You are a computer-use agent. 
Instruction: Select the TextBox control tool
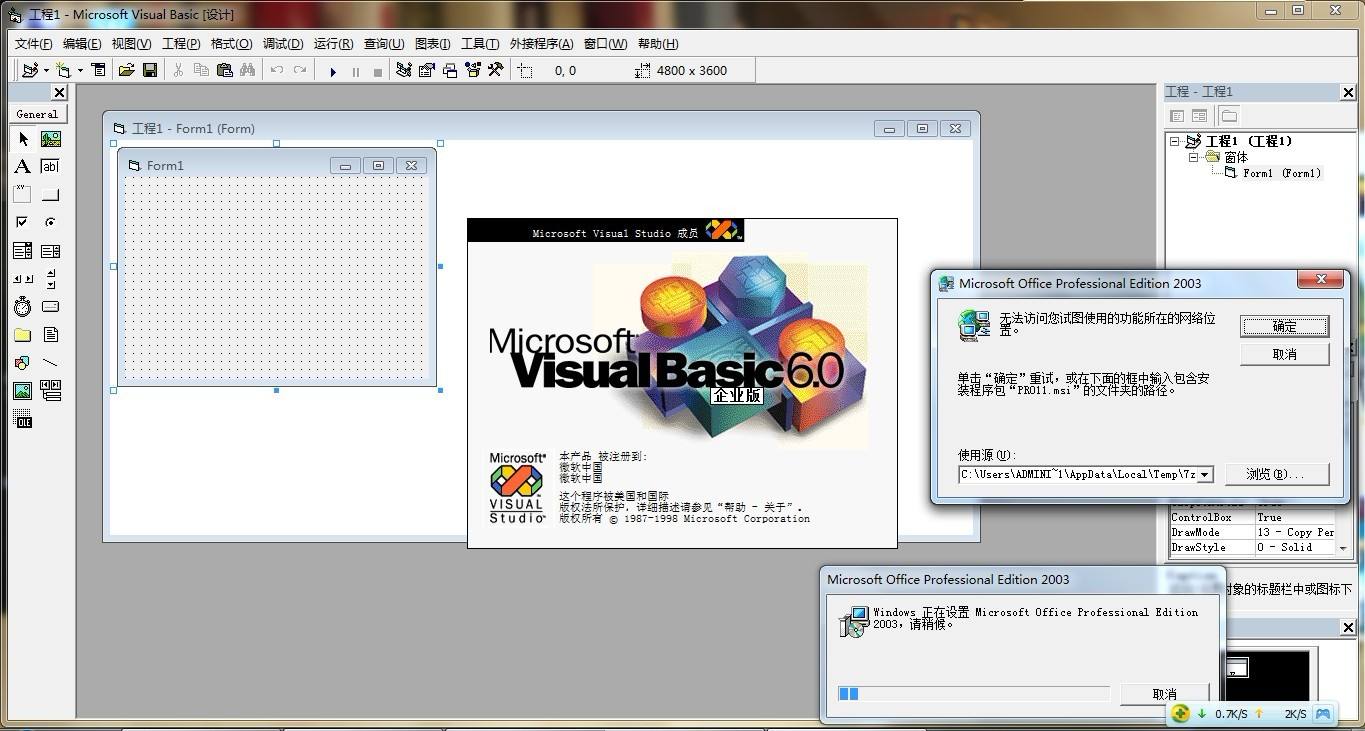[x=50, y=166]
